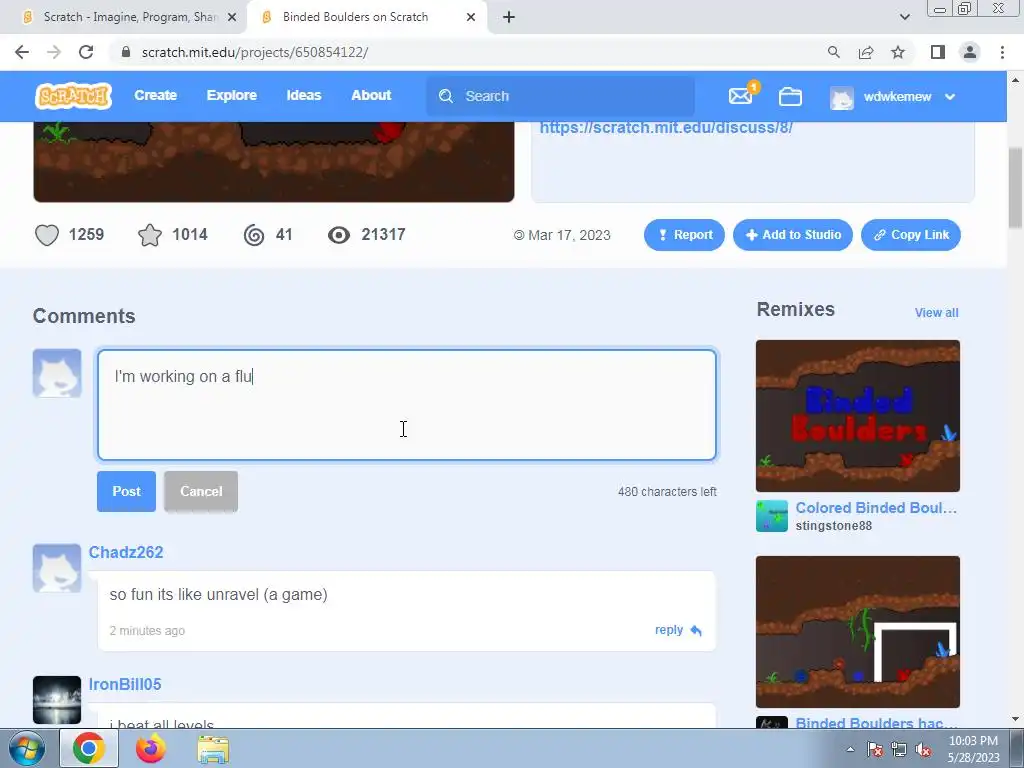Select the Binded Boulders on Scratch tab
The image size is (1024, 768).
click(x=356, y=18)
